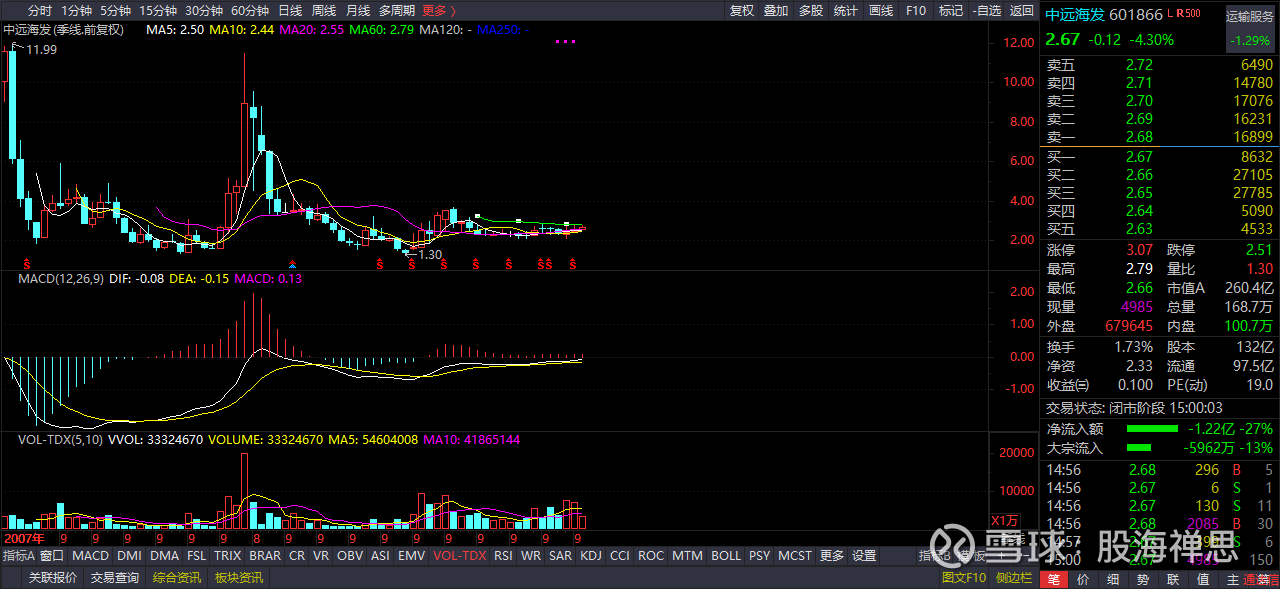This screenshot has height=589, width=1280.
Task: Open the 多周期 multi-period view
Action: pyautogui.click(x=397, y=10)
